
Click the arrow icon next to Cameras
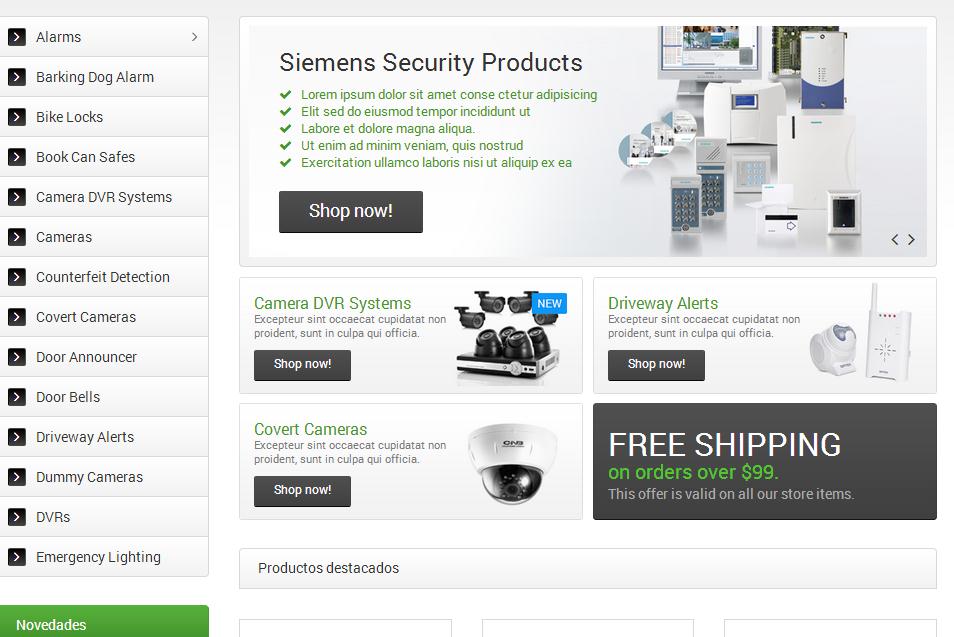pyautogui.click(x=16, y=237)
